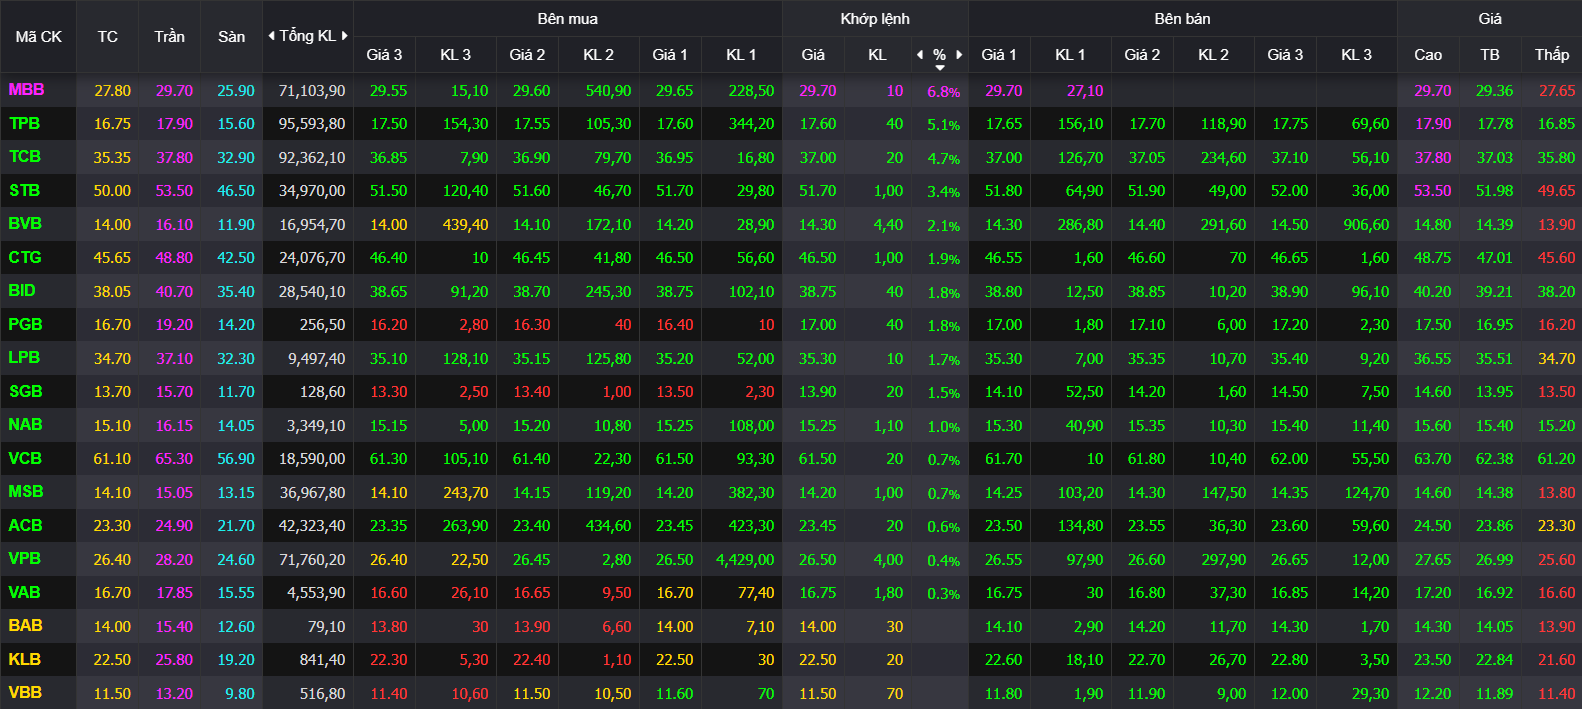1582x709 pixels.
Task: Click ACB average price 23.86
Action: click(1494, 526)
